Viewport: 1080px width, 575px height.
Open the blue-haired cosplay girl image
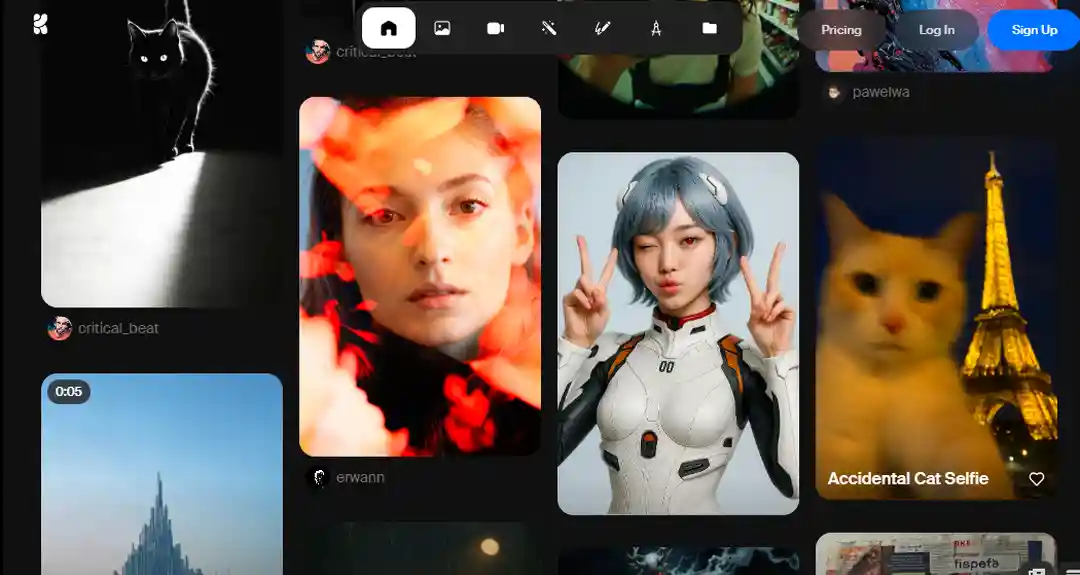coord(678,333)
